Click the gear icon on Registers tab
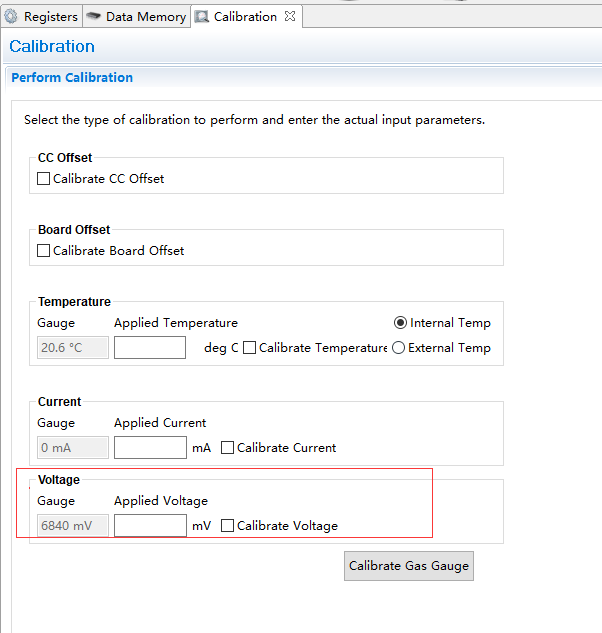The image size is (602, 633). [11, 17]
